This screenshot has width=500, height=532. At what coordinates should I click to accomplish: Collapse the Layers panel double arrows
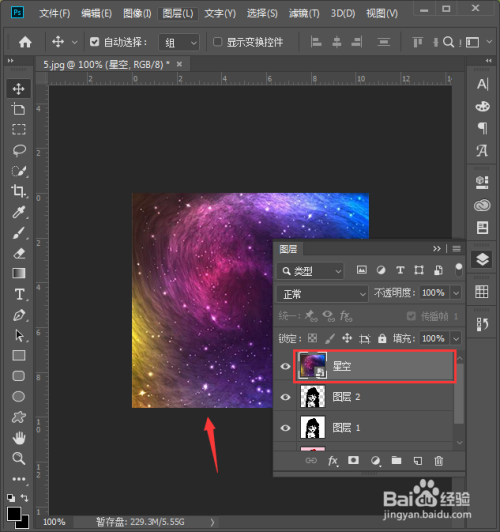[437, 249]
